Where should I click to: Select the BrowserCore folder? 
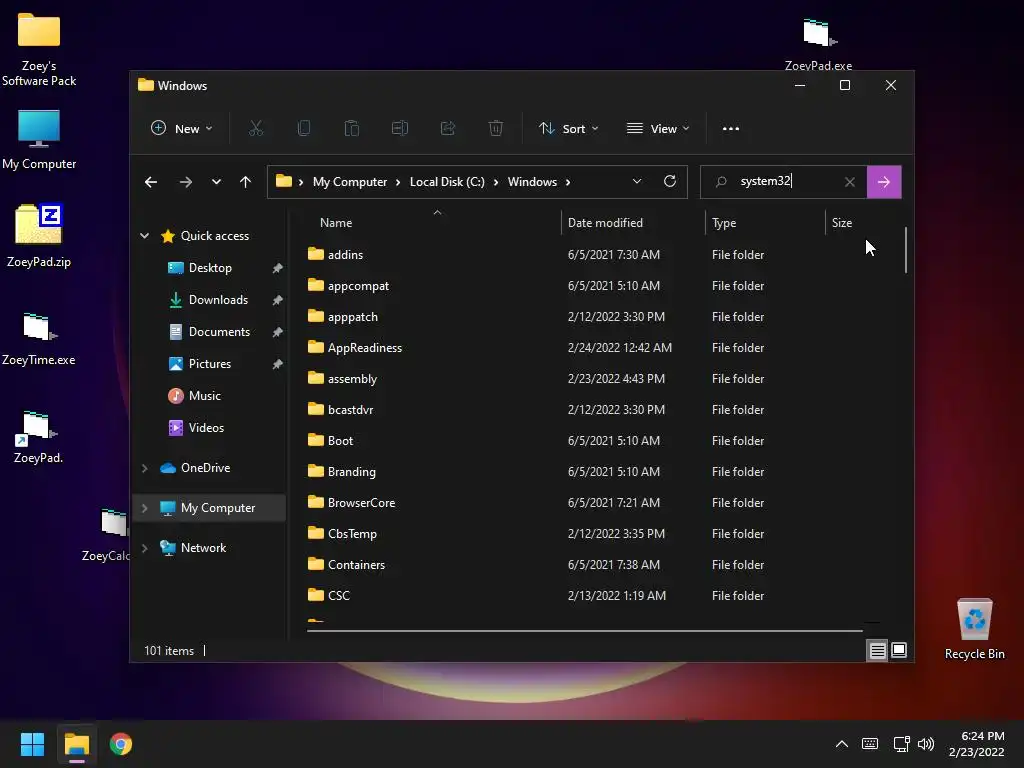coord(361,503)
